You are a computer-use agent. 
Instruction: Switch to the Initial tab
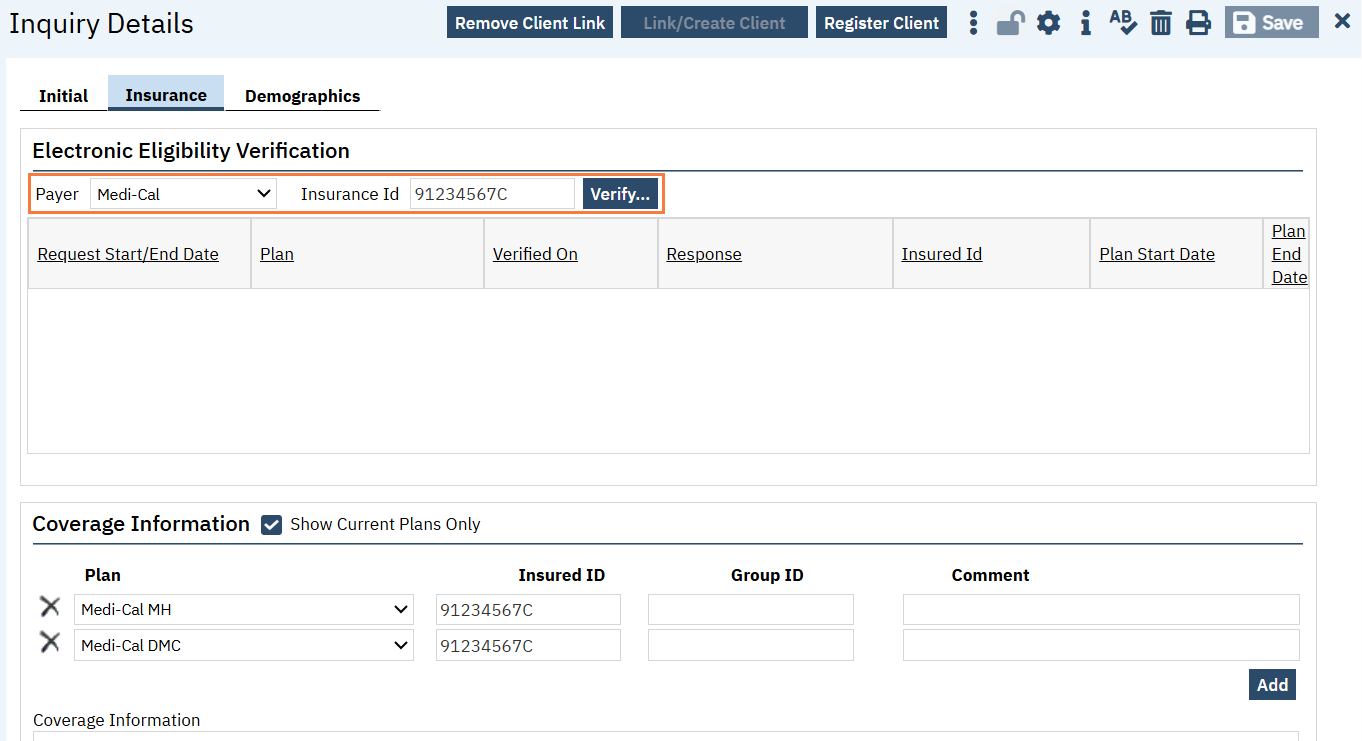pyautogui.click(x=64, y=96)
